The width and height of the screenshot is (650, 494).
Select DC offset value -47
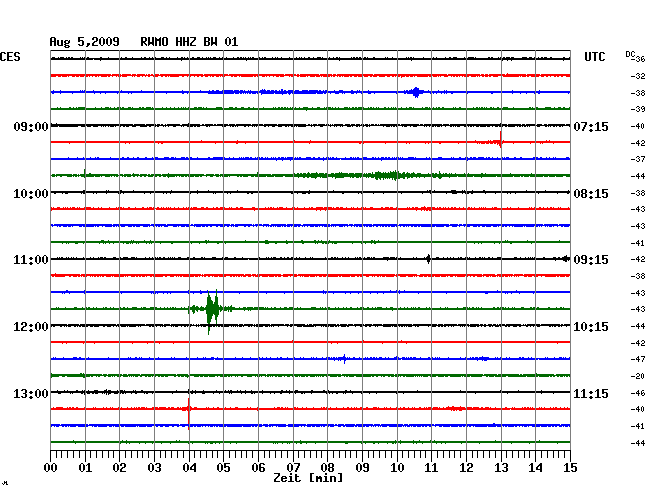[638, 359]
